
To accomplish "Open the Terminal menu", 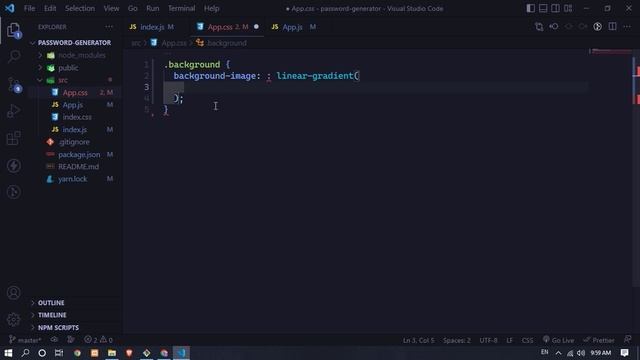I will pos(181,8).
